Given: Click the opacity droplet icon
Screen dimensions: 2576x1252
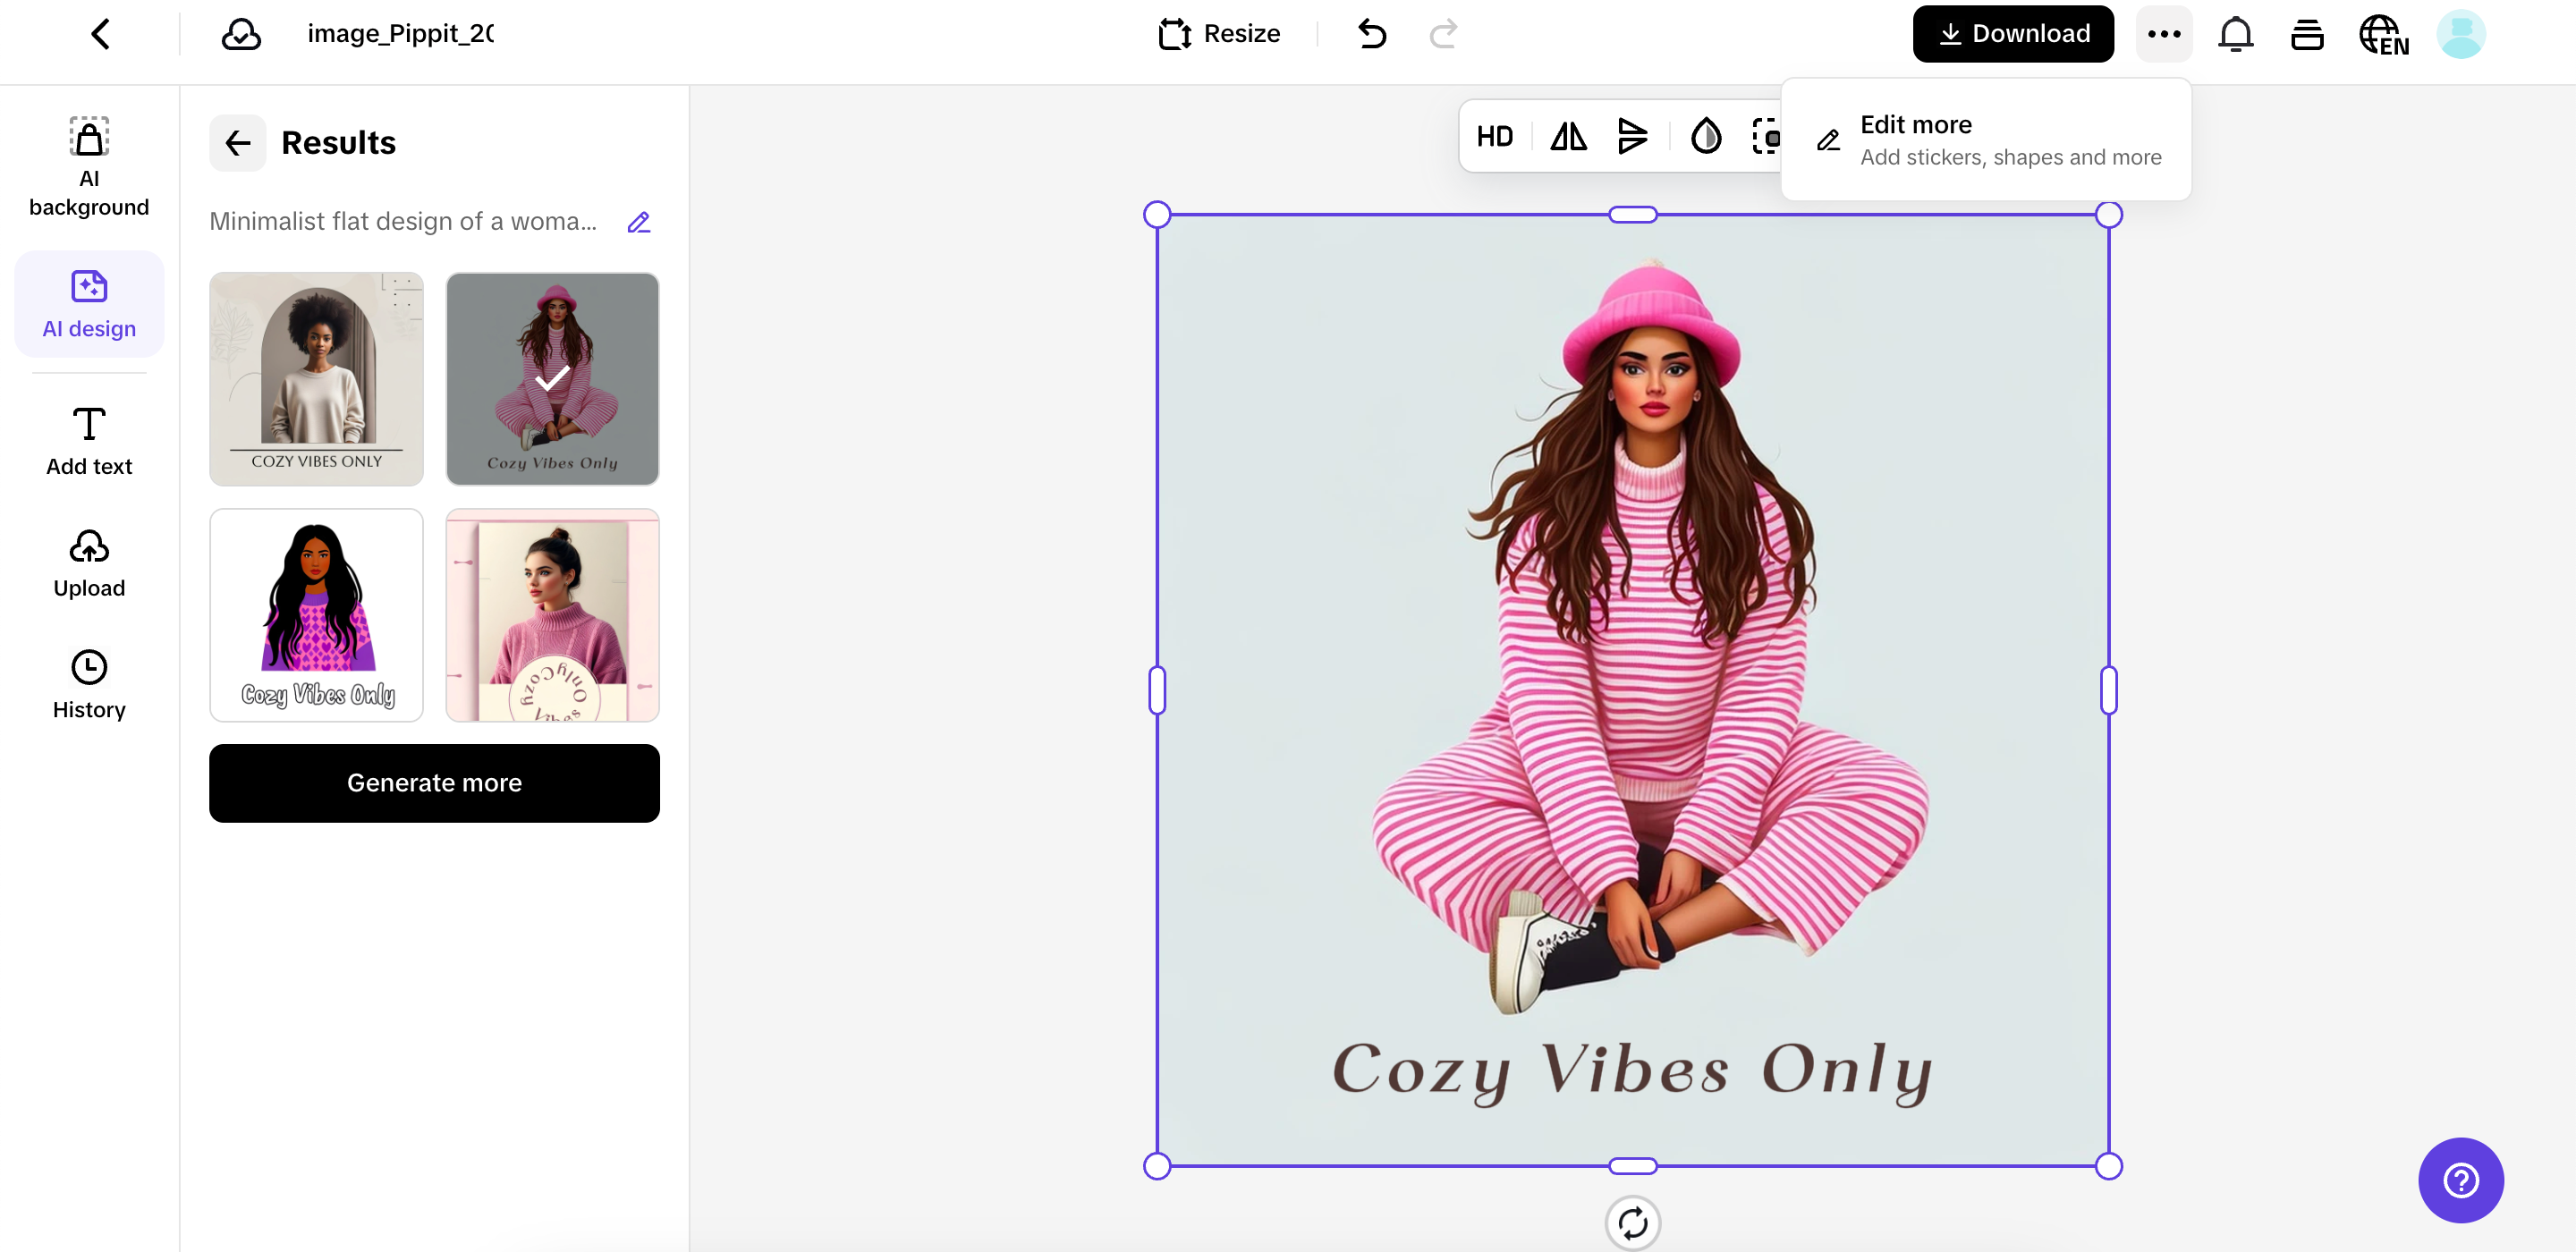Looking at the screenshot, I should click(x=1705, y=136).
